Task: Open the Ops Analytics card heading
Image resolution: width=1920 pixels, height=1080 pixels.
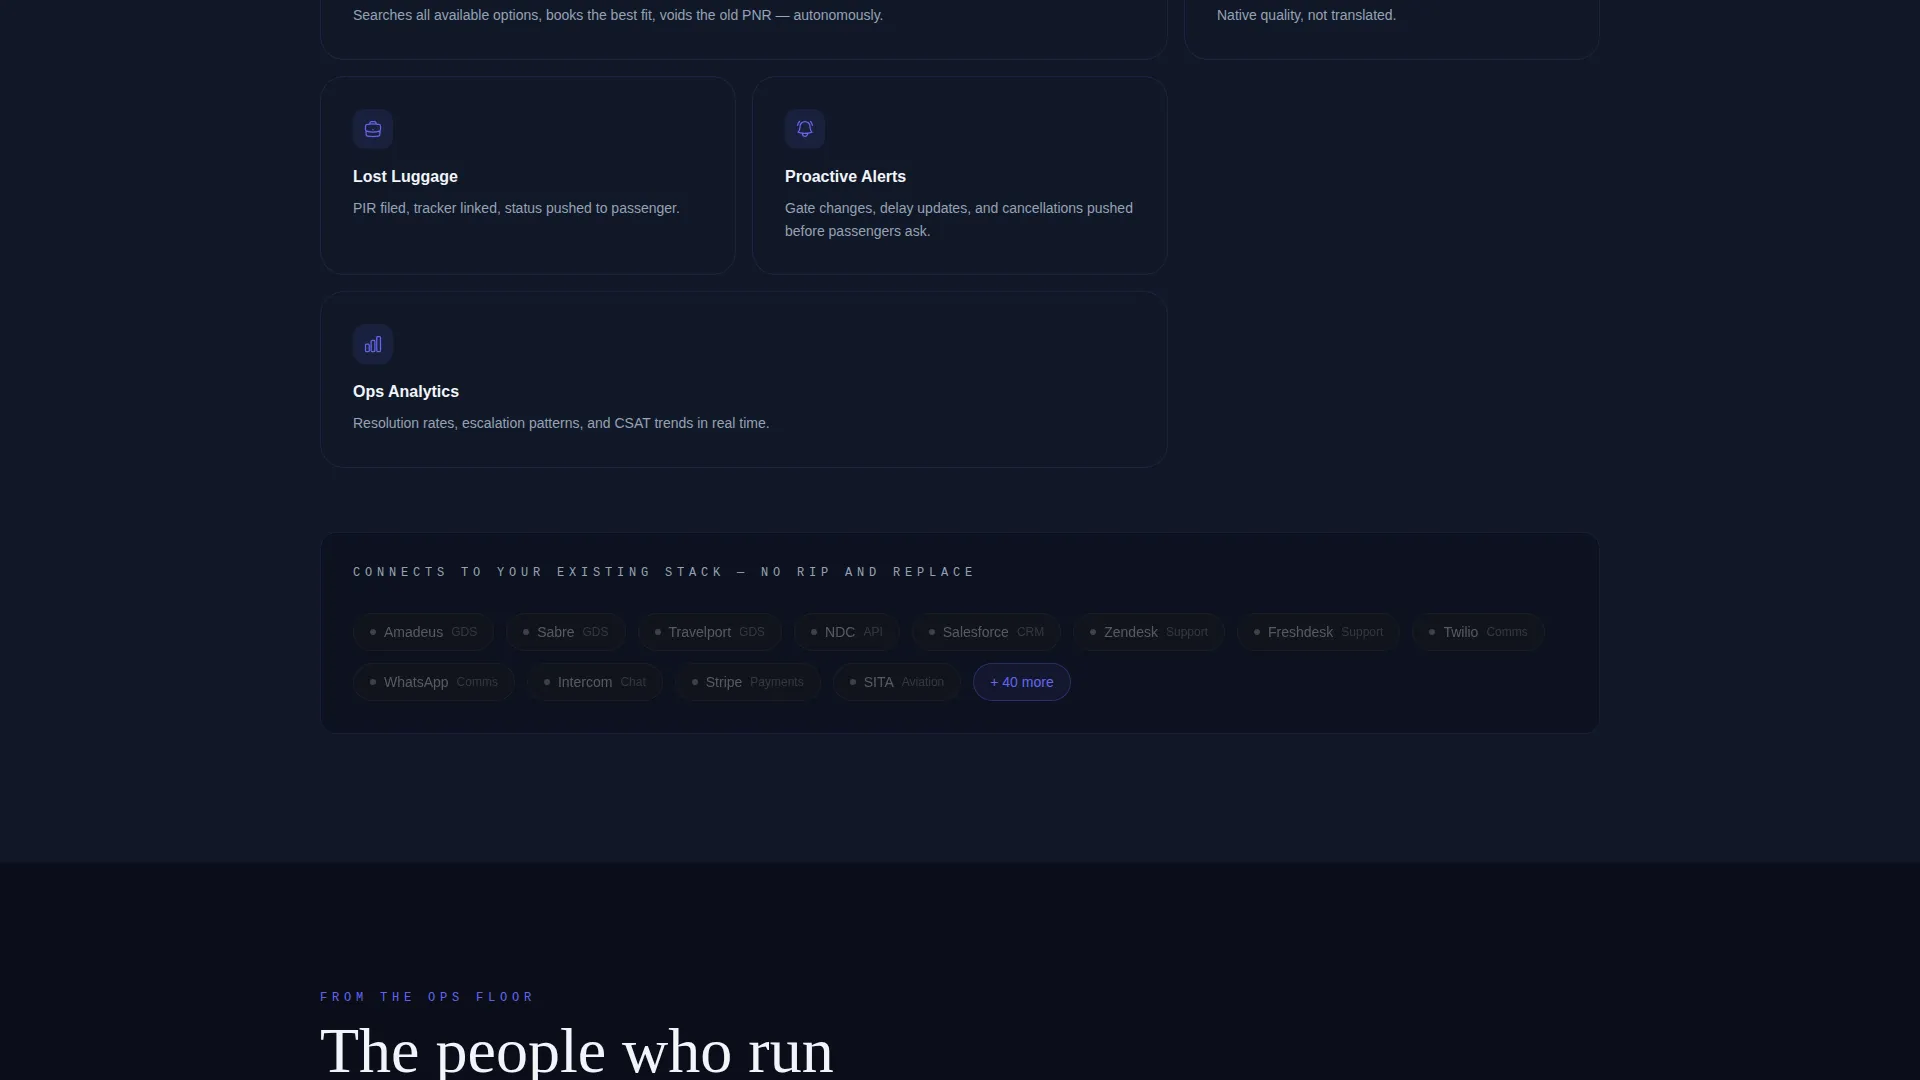Action: coord(406,392)
